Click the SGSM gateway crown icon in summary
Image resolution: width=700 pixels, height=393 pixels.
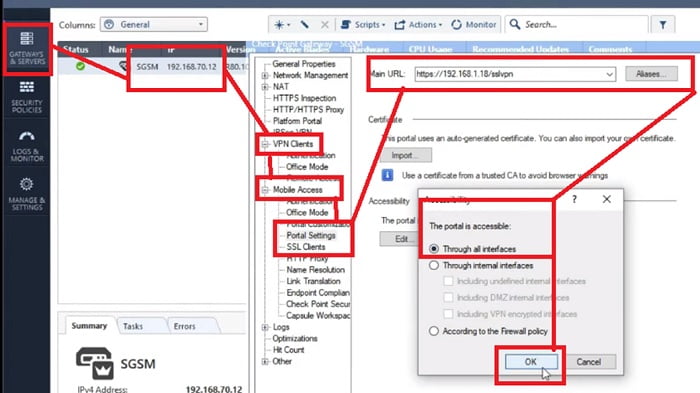point(95,364)
